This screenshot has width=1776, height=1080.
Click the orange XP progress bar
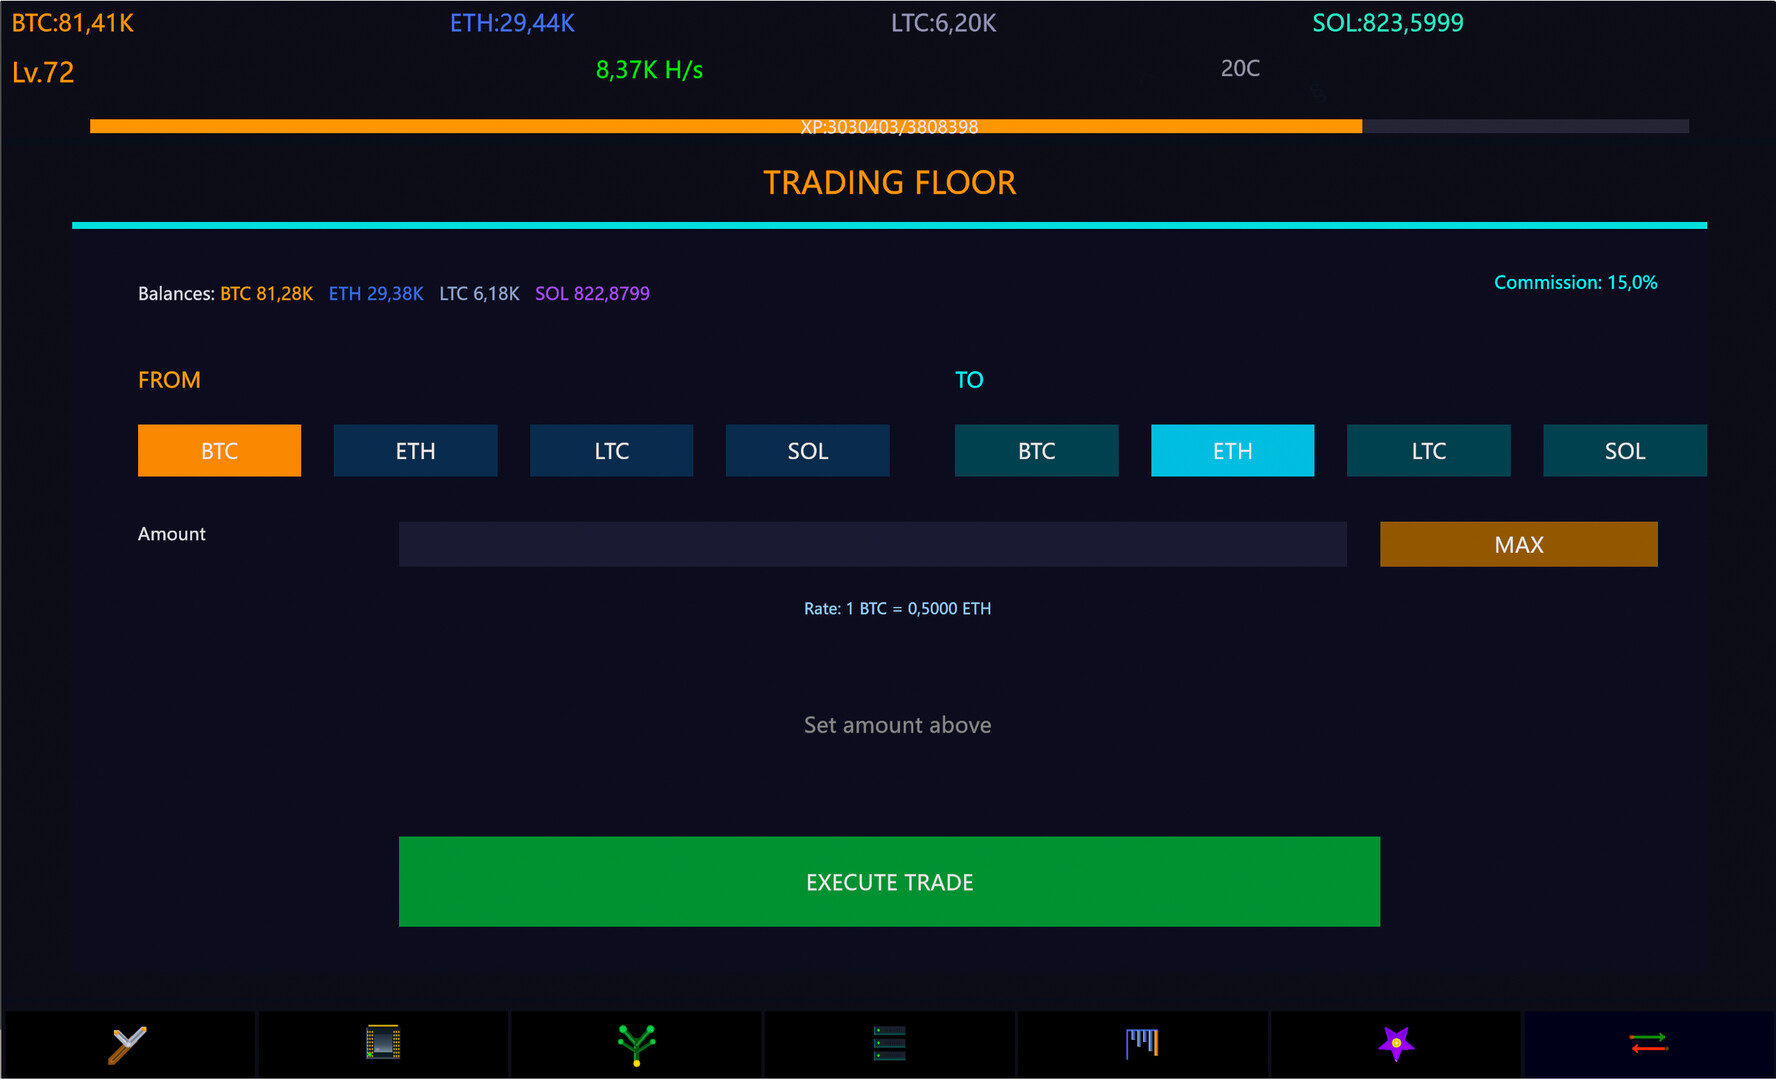pos(725,127)
